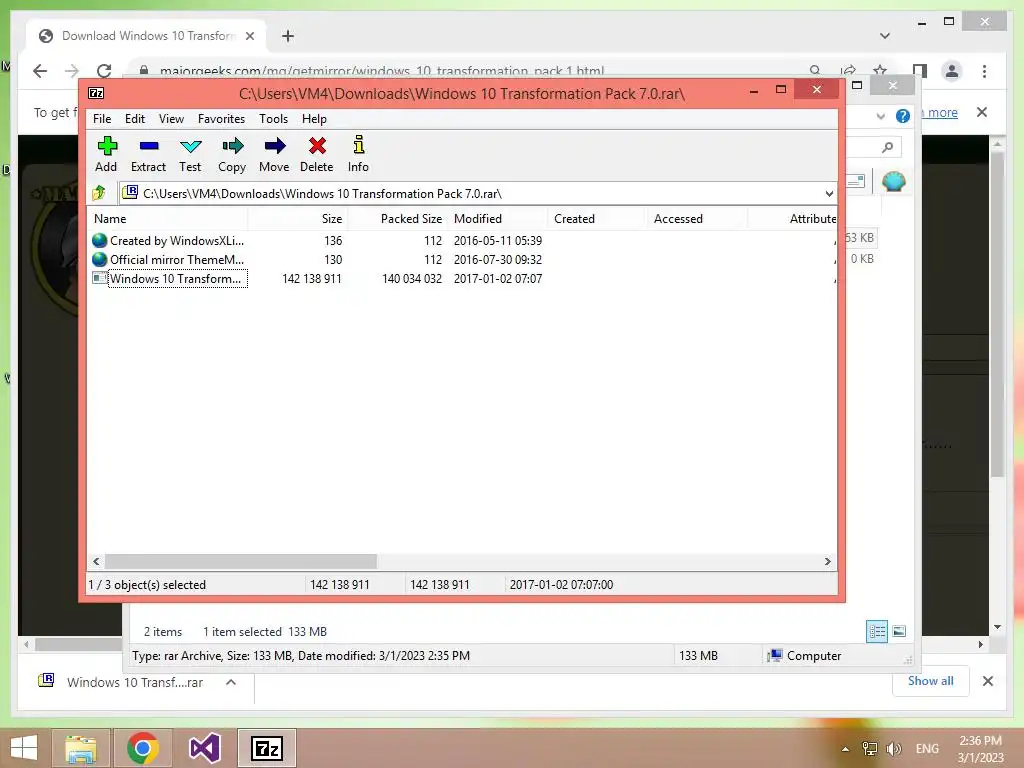Toggle Chrome side panel icon

[x=919, y=71]
